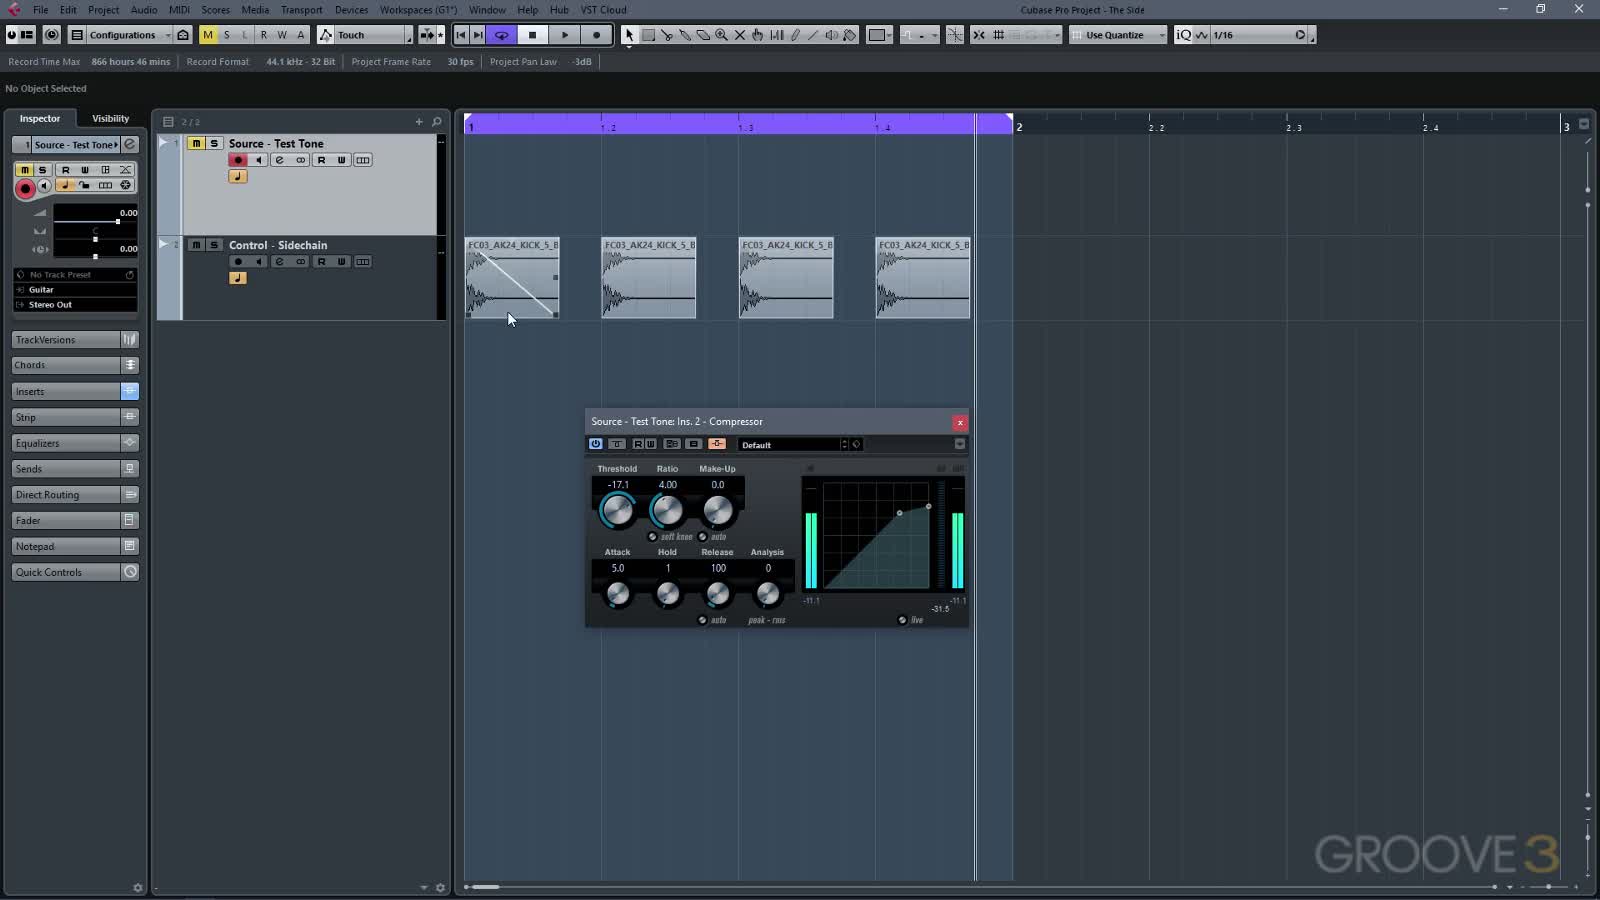Solo the Control - Sidechain track
This screenshot has height=900, width=1600.
[x=213, y=245]
